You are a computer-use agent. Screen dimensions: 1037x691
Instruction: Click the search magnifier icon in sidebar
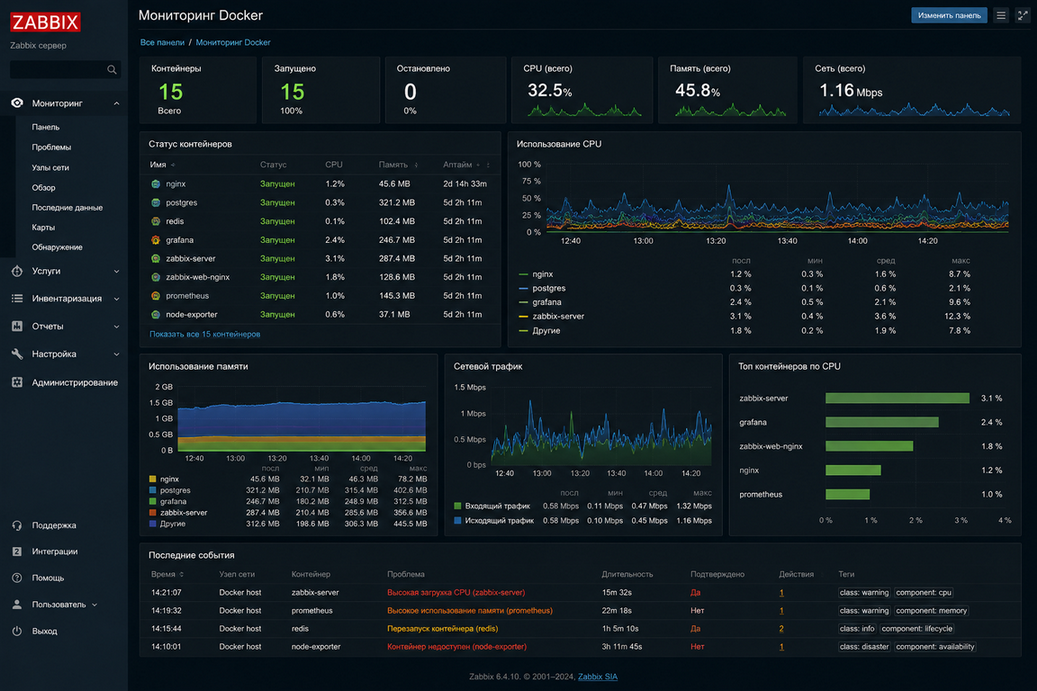(x=112, y=69)
